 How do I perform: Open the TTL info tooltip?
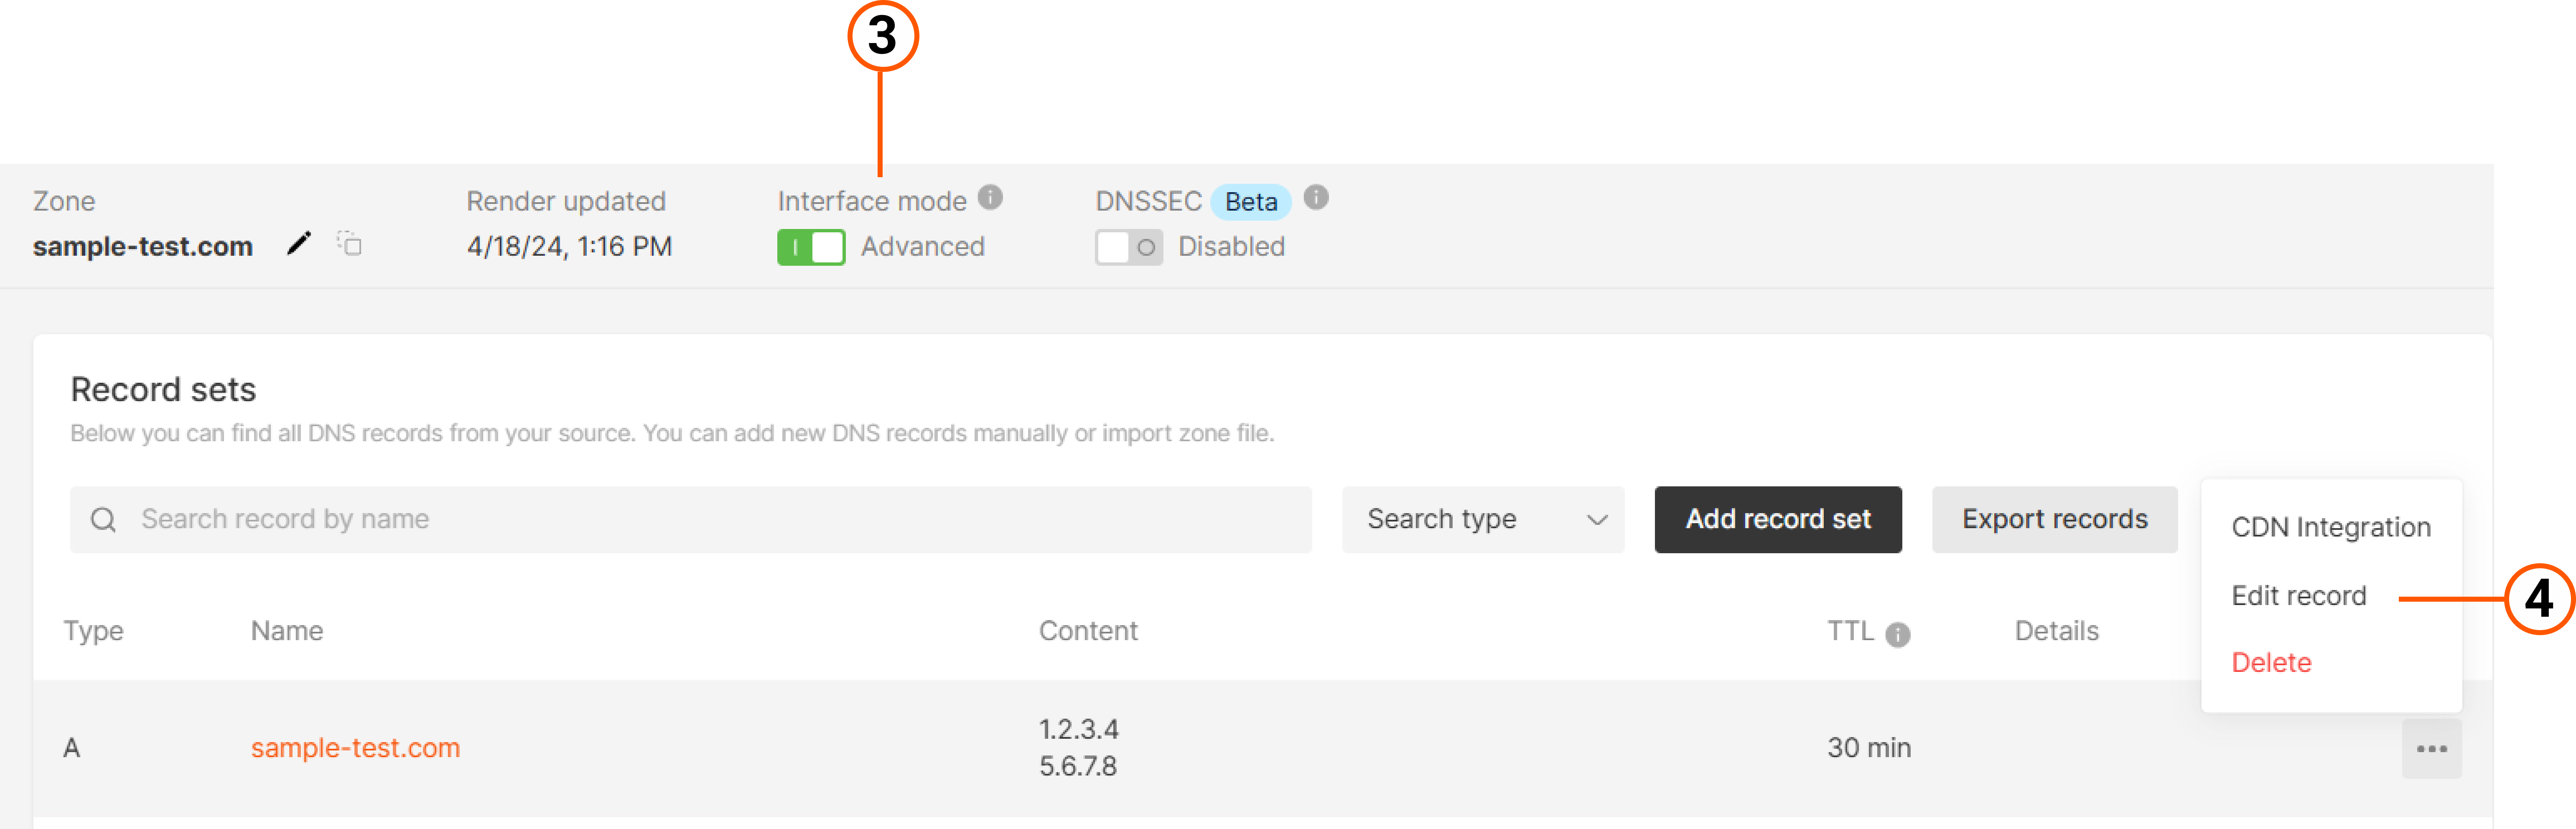pos(1899,633)
